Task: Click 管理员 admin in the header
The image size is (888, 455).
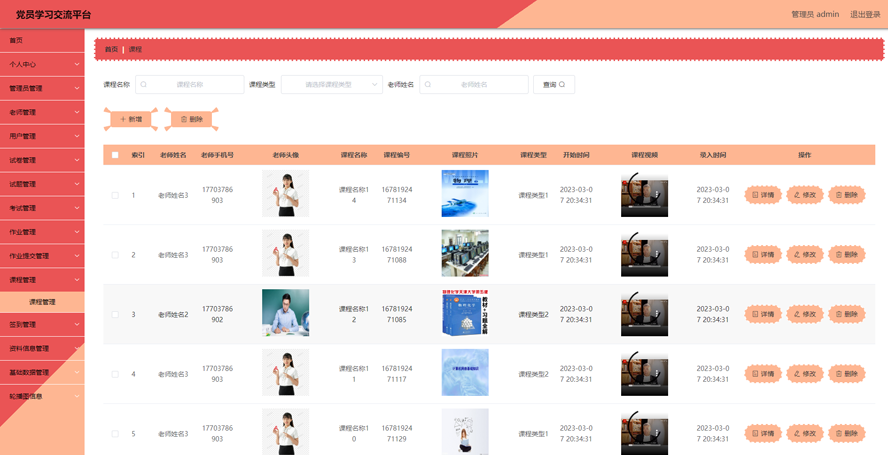Action: click(815, 14)
